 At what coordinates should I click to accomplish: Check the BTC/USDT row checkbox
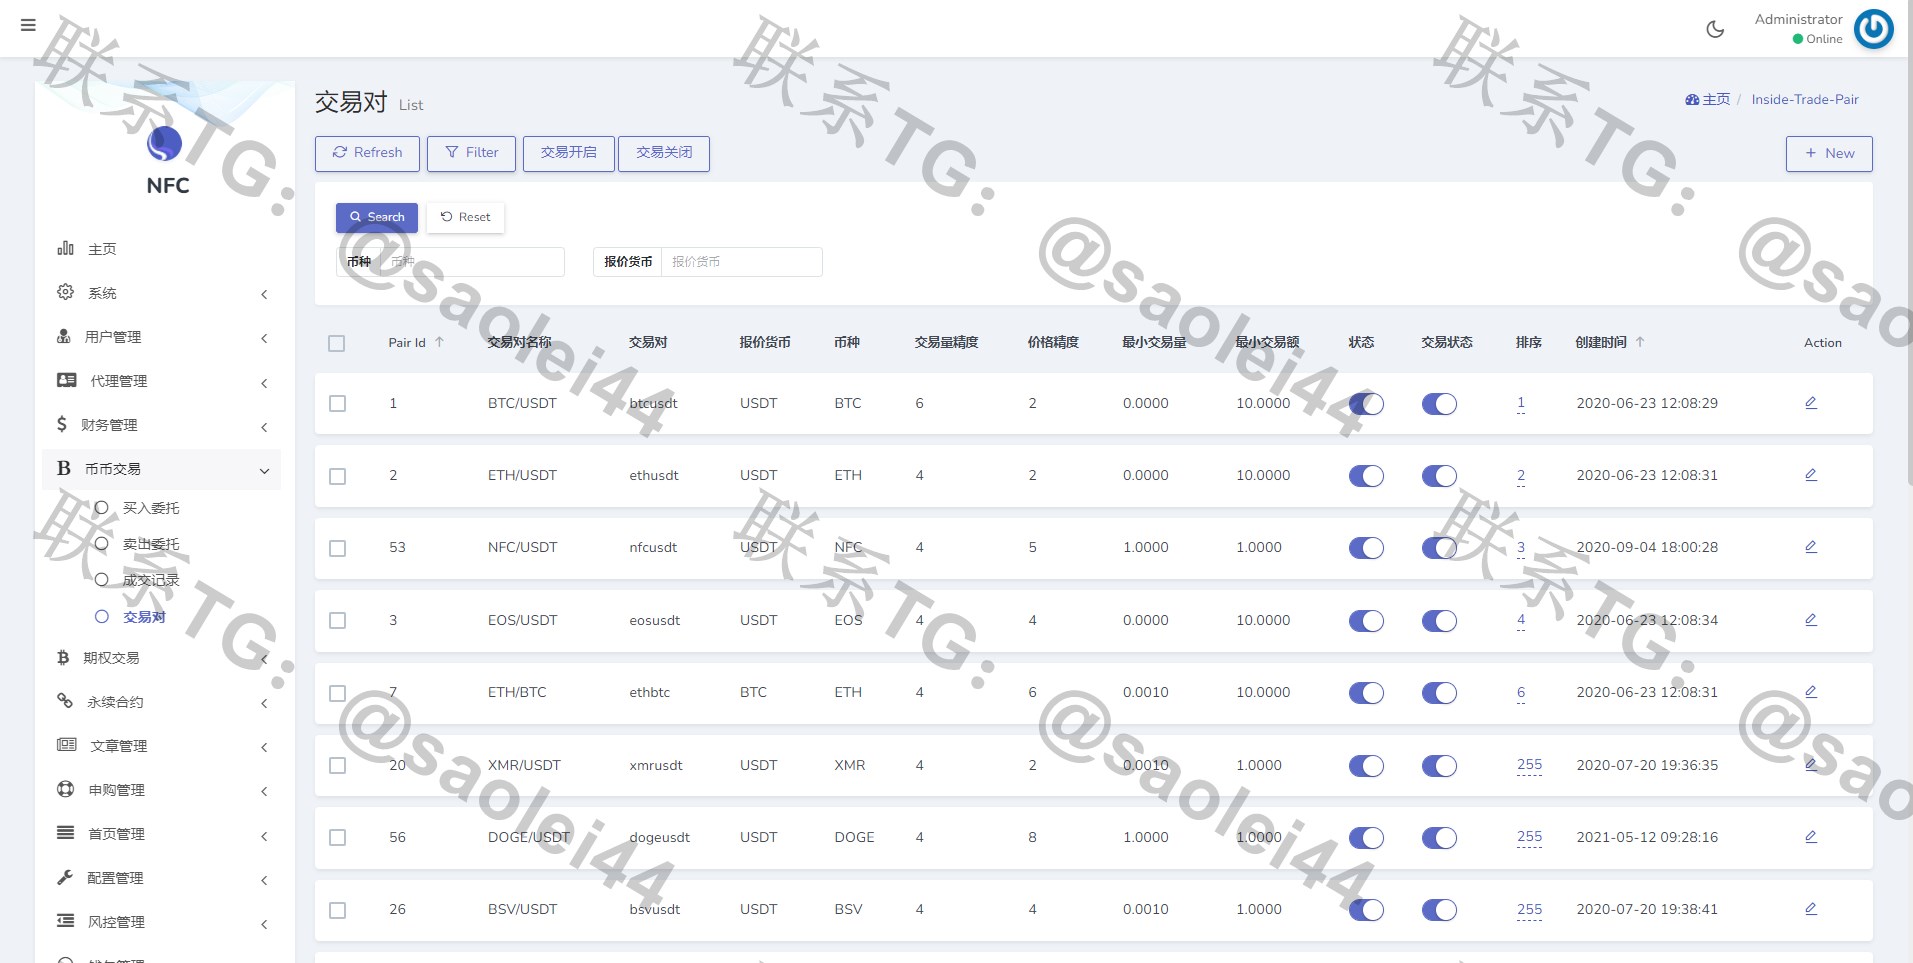(338, 403)
